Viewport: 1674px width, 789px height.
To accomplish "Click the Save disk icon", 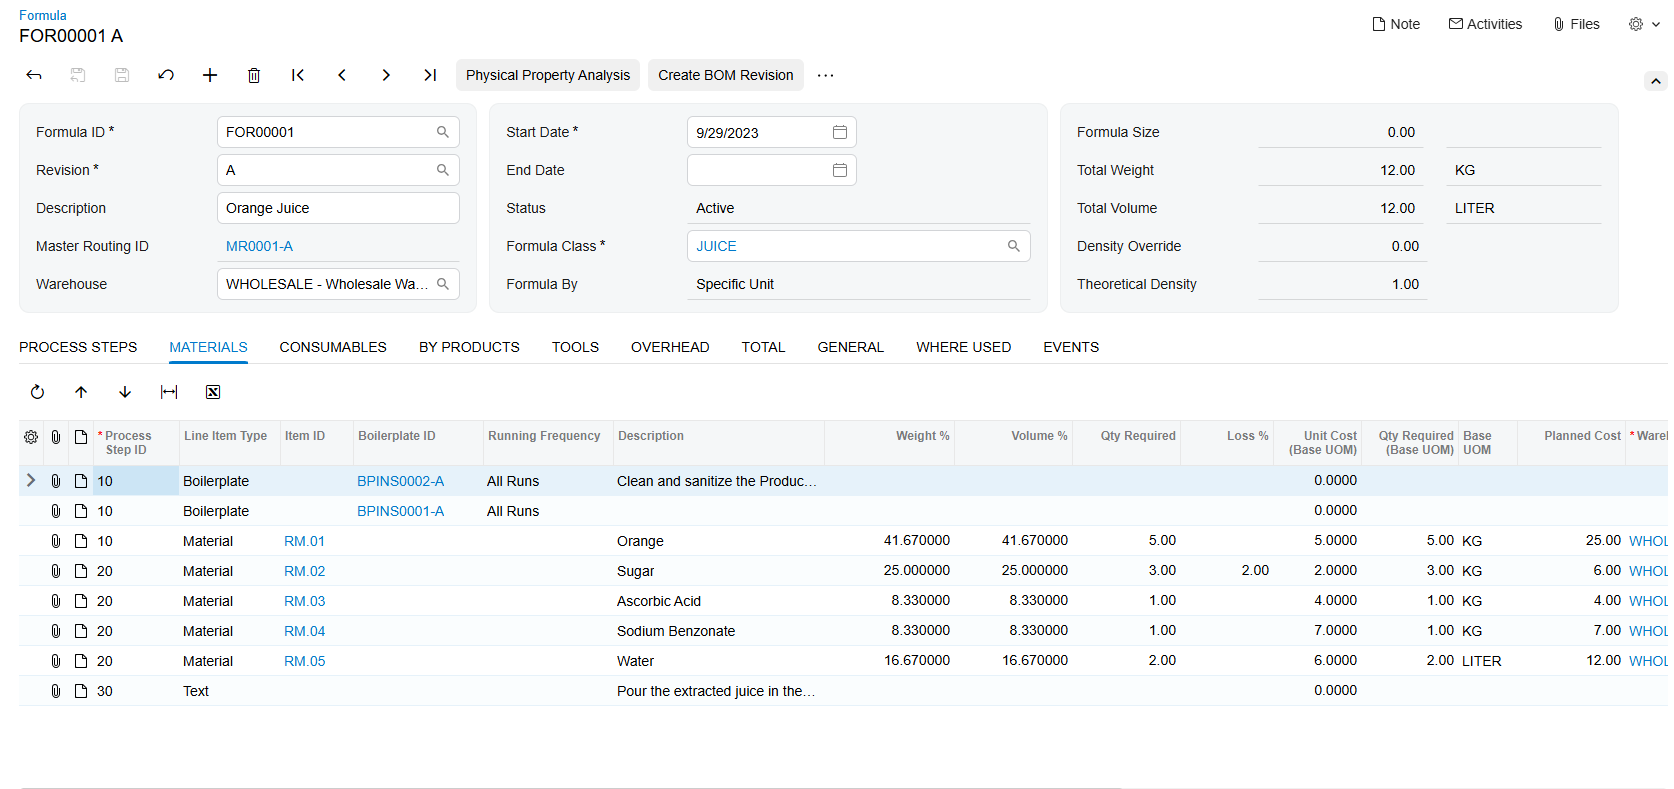I will click(122, 75).
